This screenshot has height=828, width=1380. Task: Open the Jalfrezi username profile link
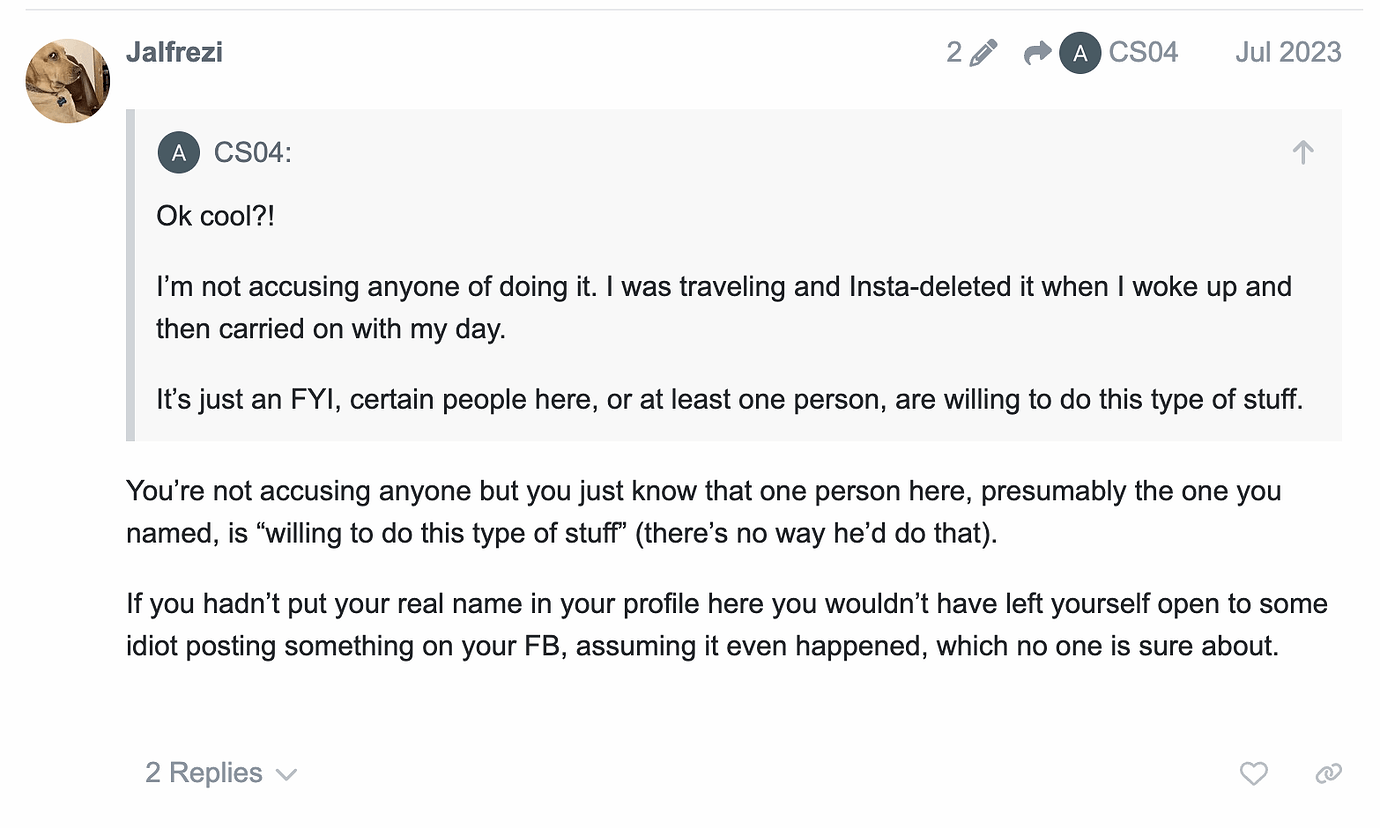point(174,52)
